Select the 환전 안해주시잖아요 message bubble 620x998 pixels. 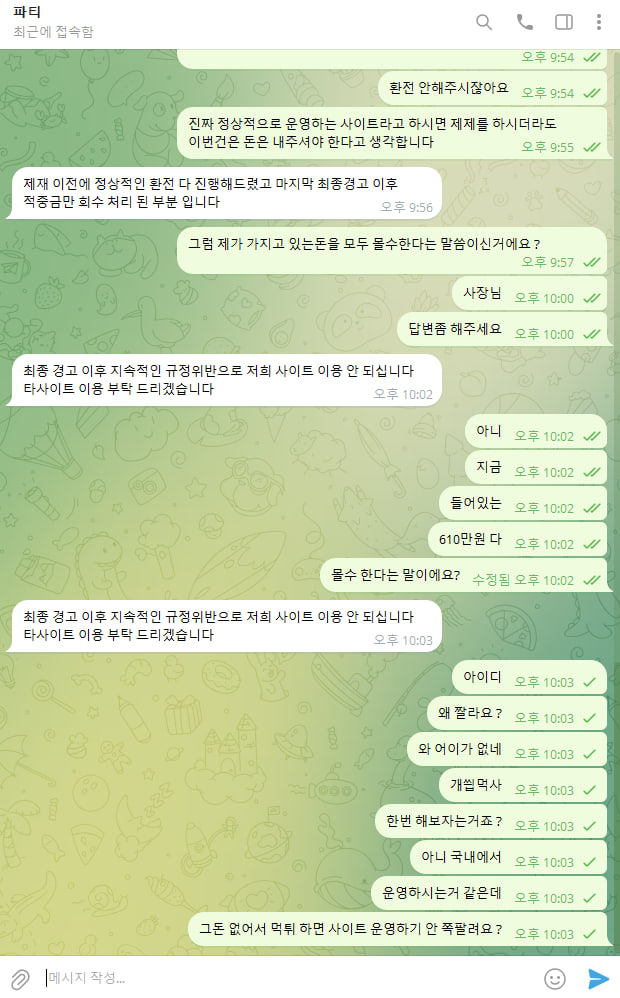(x=493, y=88)
